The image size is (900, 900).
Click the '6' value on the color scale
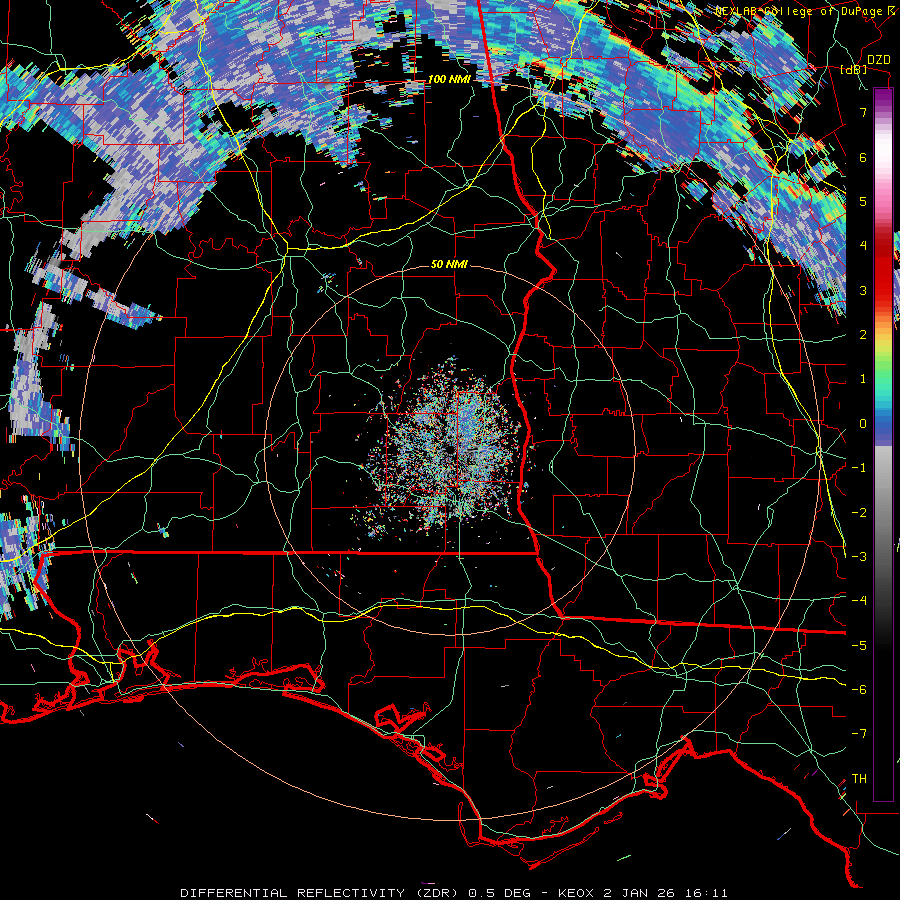coord(863,157)
